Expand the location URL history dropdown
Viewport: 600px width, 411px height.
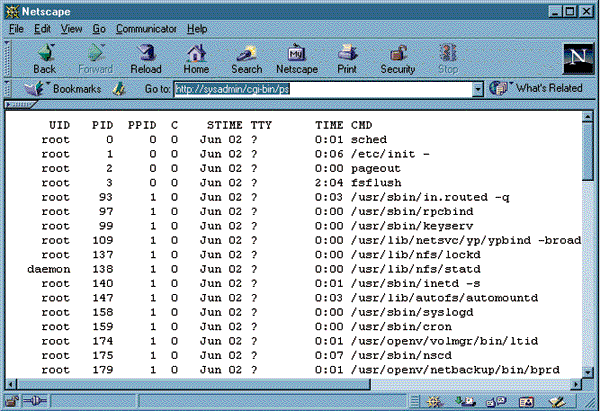[478, 89]
